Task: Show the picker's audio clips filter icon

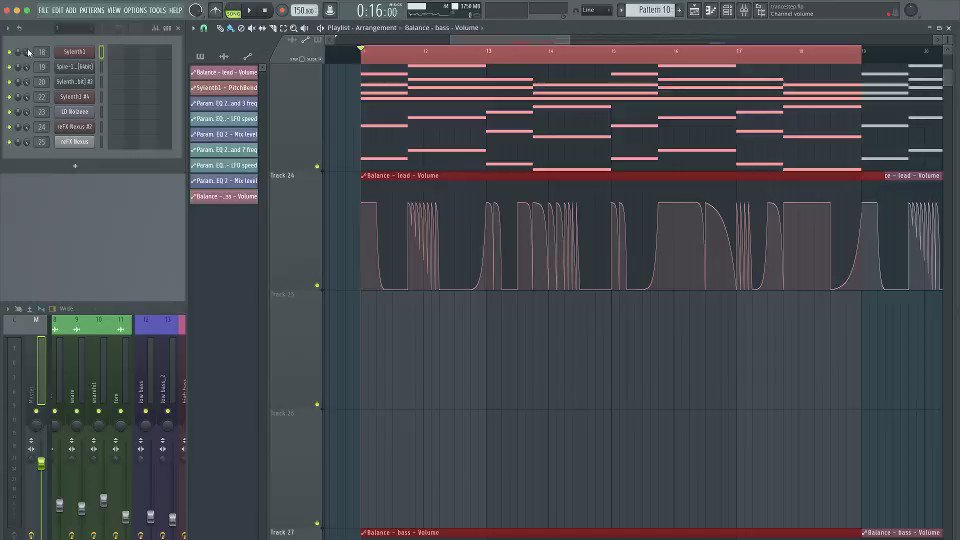Action: click(x=224, y=56)
